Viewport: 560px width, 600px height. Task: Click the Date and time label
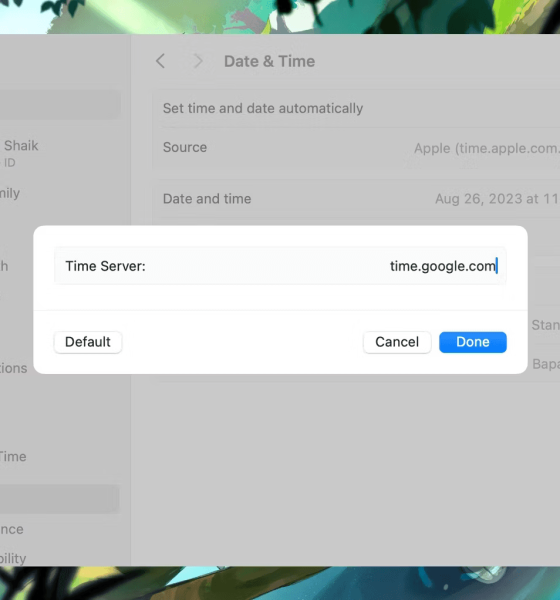tap(207, 199)
